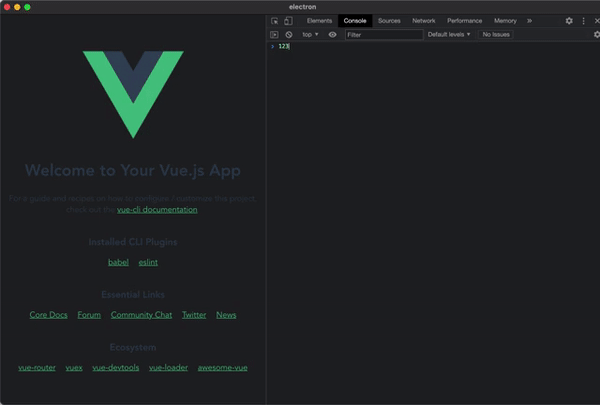The height and width of the screenshot is (405, 600).
Task: Switch to the Sources tab
Action: 389,21
